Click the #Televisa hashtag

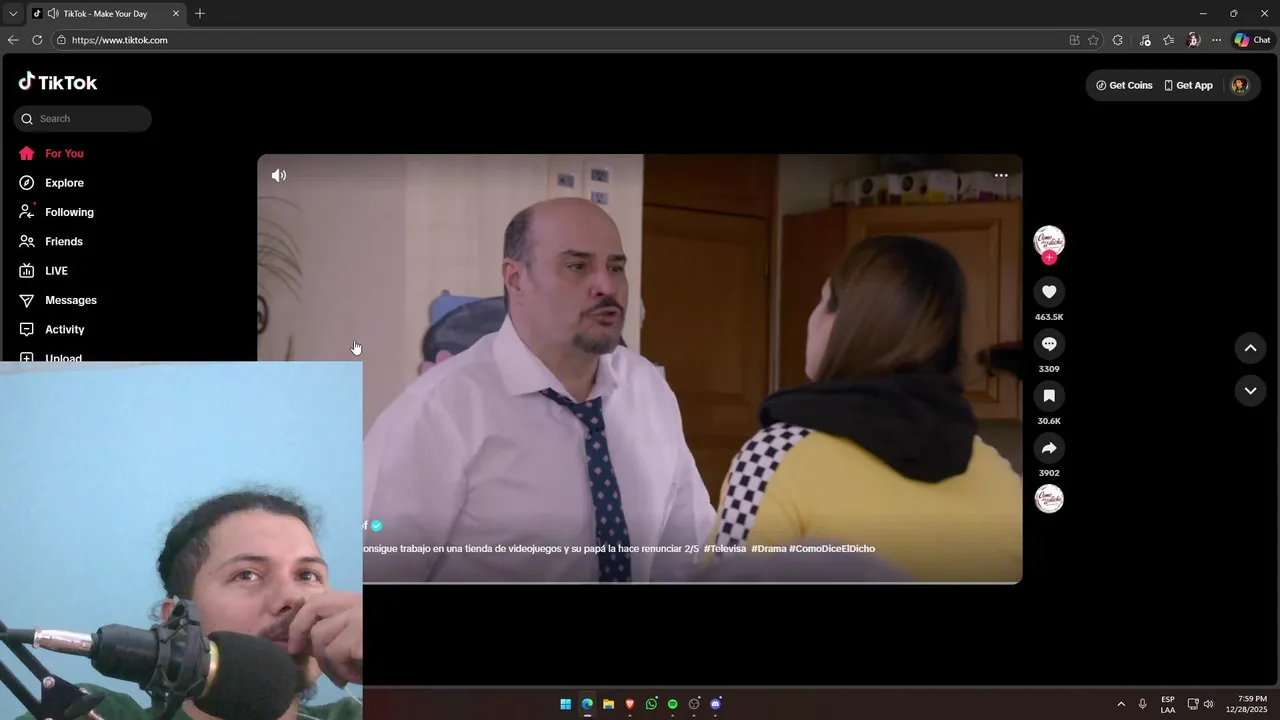(x=725, y=549)
